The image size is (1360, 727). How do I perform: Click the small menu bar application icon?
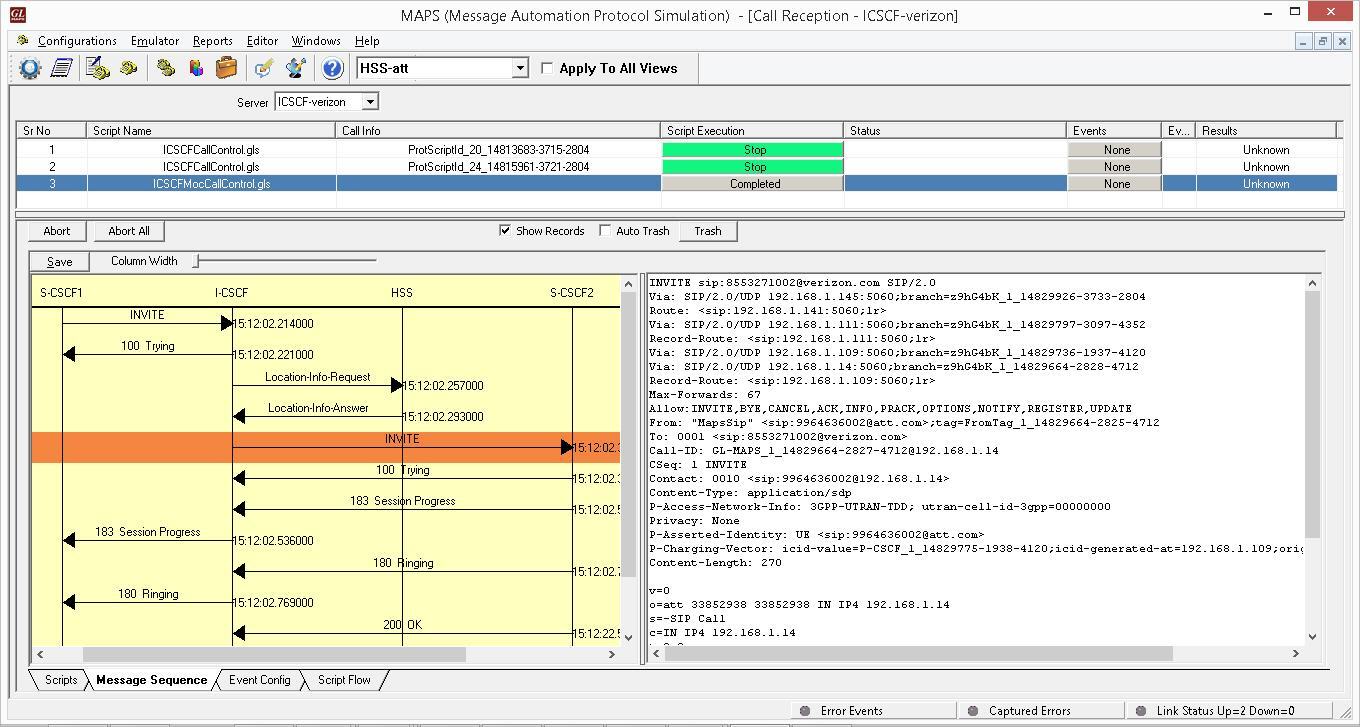22,41
